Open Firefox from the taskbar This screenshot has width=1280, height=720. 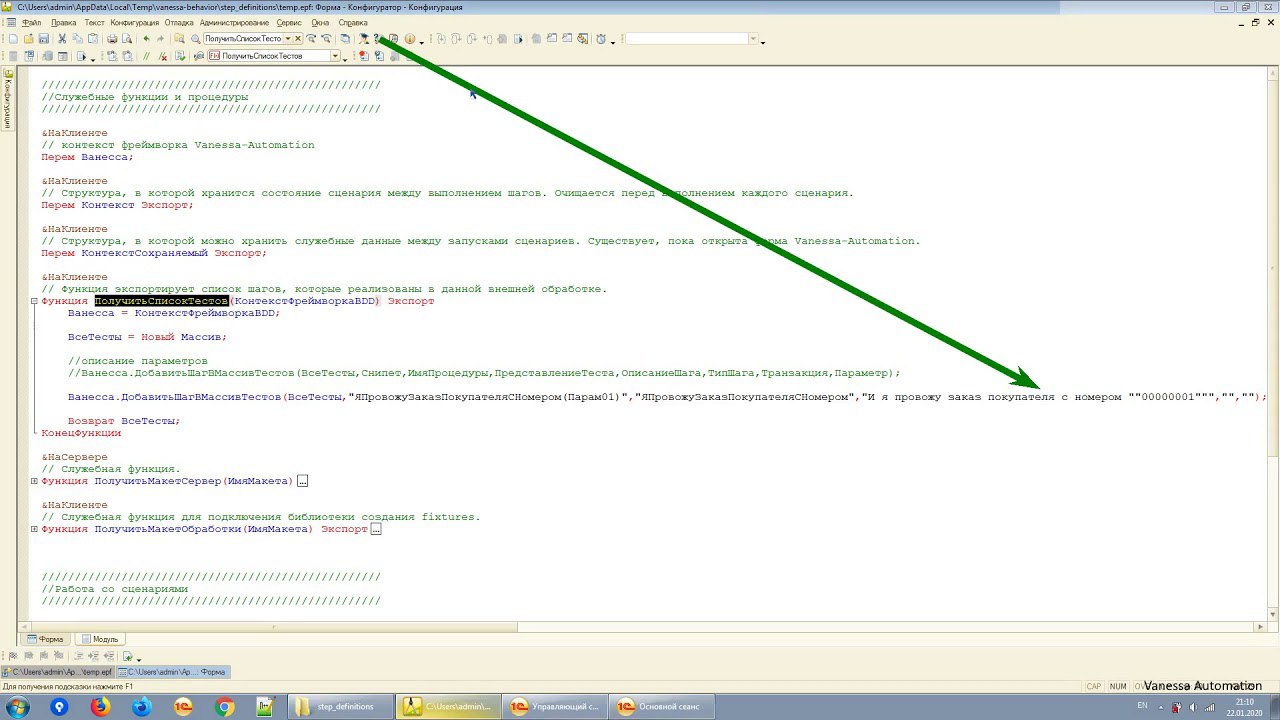pyautogui.click(x=100, y=707)
